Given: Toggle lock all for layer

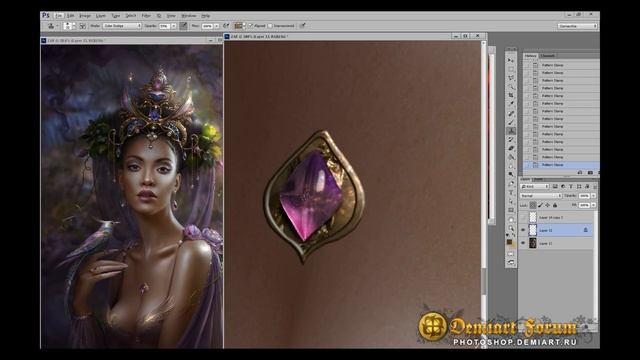Looking at the screenshot, I should 555,205.
